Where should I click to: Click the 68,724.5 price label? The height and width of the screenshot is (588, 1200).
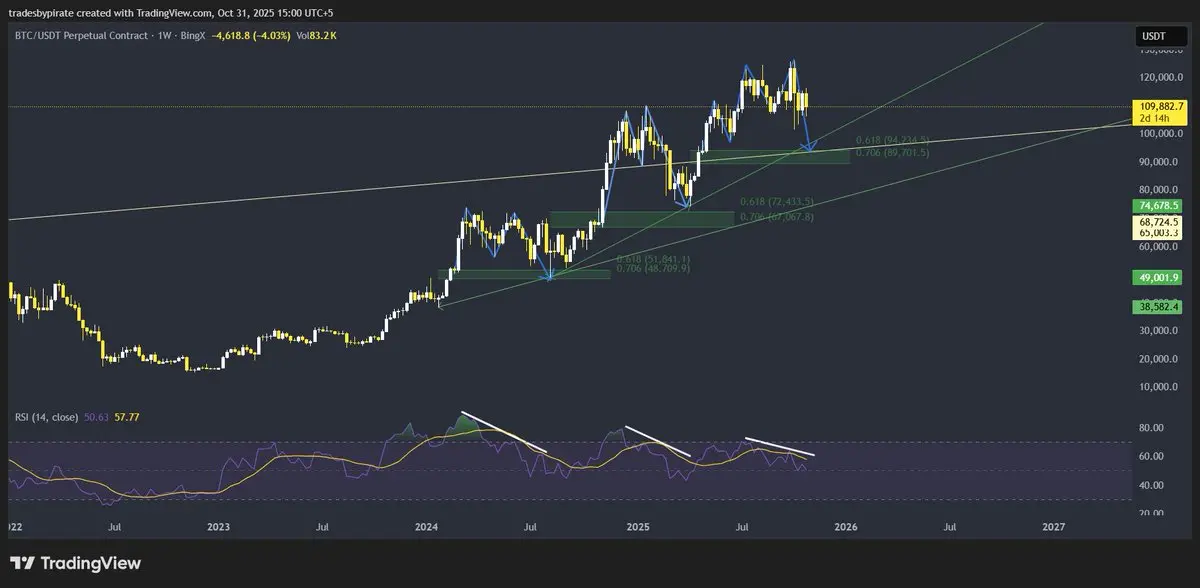click(1160, 222)
